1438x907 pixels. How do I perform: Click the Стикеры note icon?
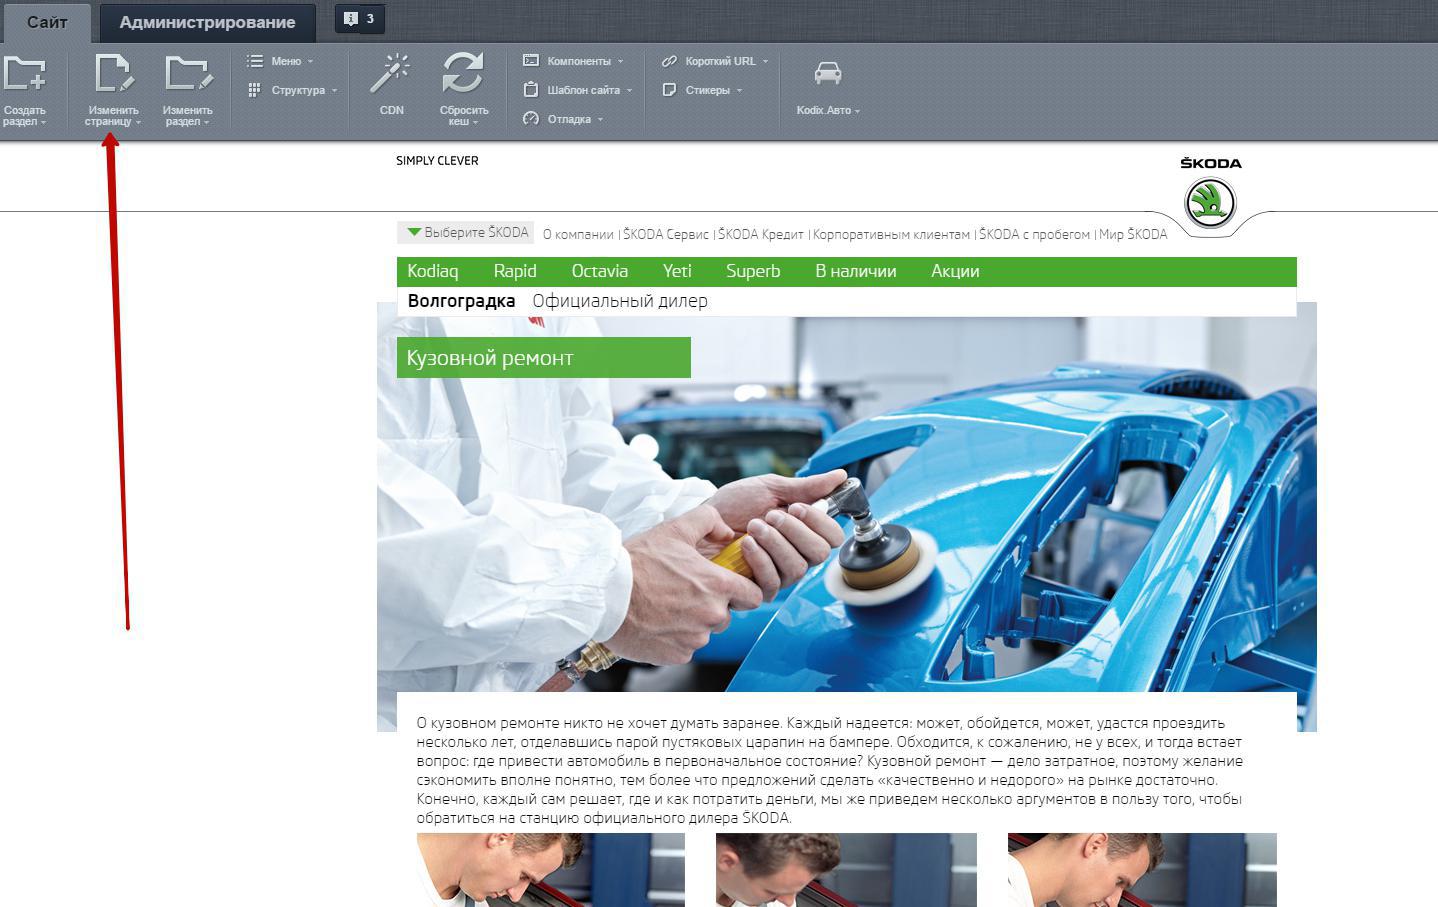[669, 90]
